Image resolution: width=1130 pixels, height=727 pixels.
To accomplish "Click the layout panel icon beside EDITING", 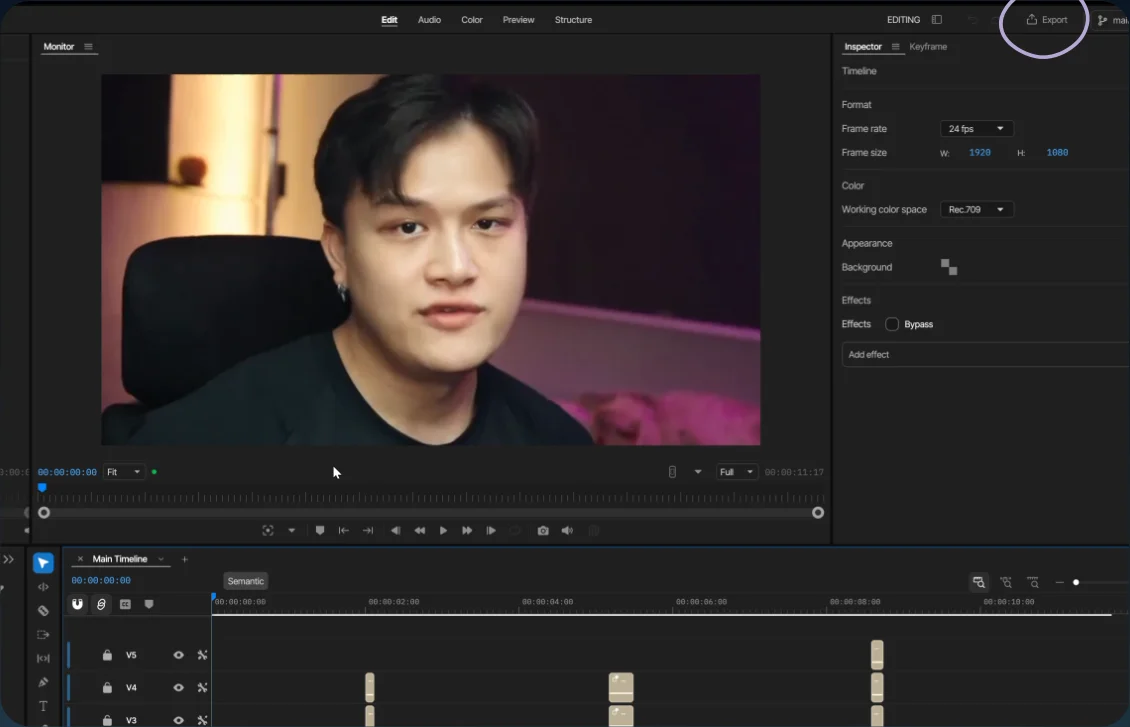I will [937, 19].
